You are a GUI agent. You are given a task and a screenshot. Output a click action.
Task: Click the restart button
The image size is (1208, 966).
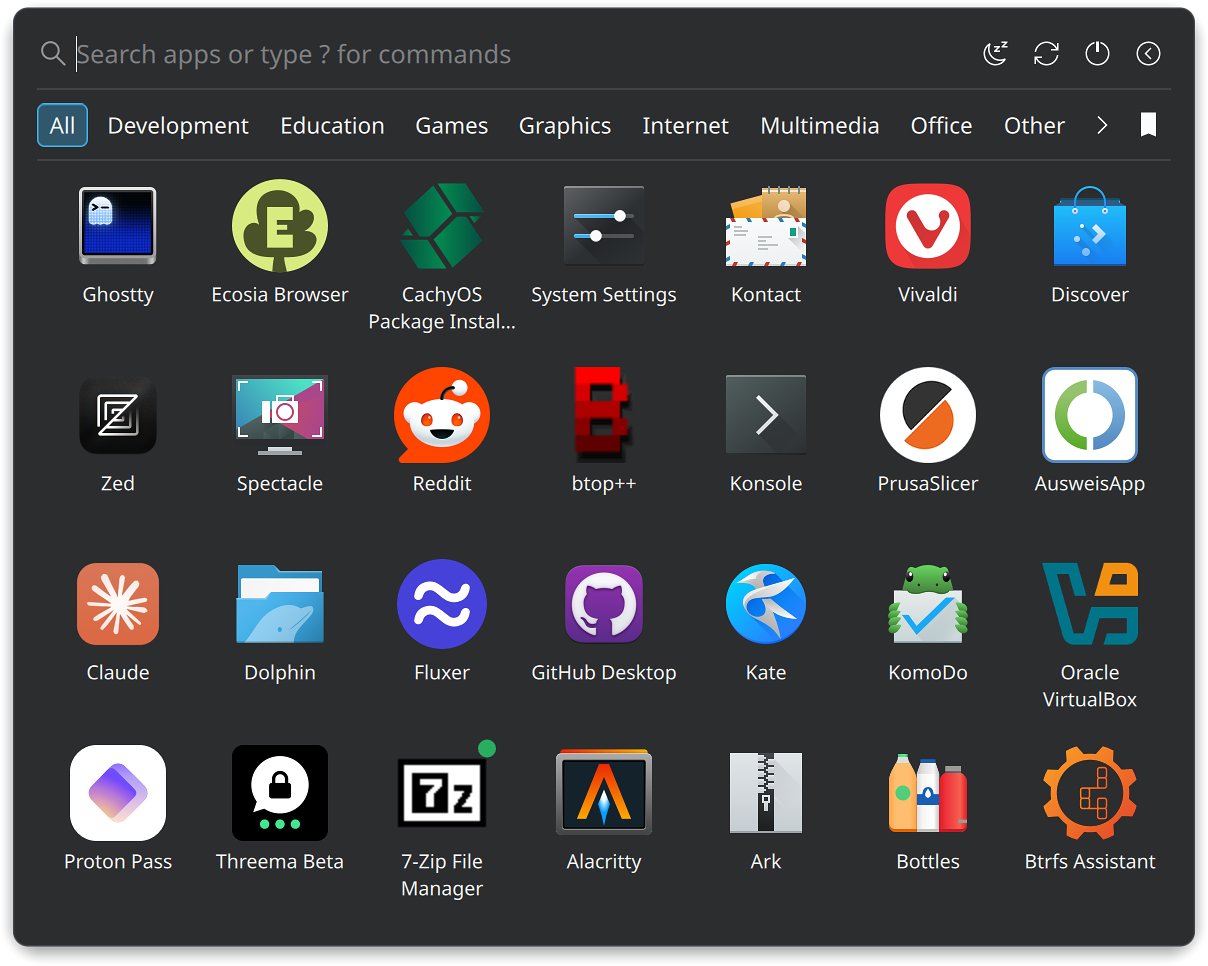tap(1047, 54)
